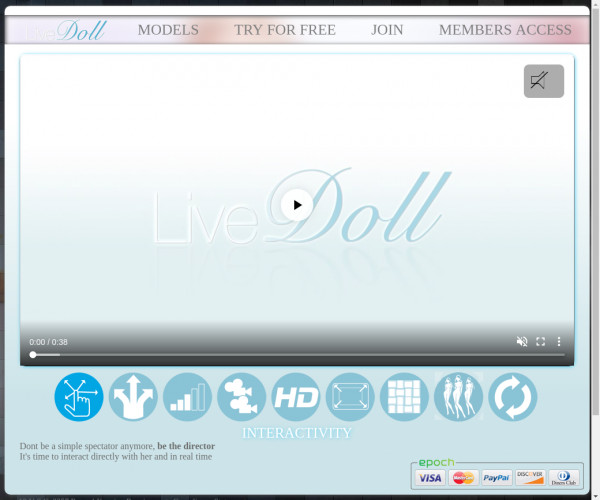Click the 0:00 / 0:38 time display
Image resolution: width=600 pixels, height=500 pixels.
coord(48,342)
